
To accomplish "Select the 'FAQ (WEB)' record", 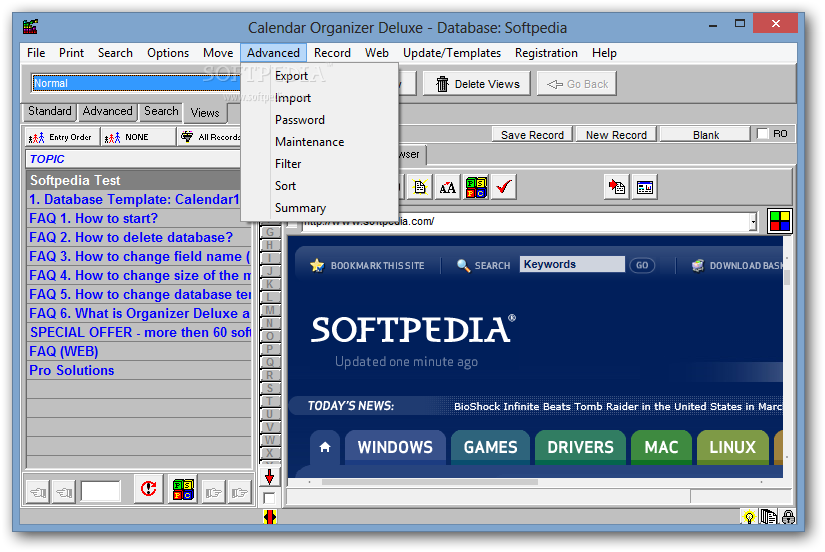I will (139, 352).
